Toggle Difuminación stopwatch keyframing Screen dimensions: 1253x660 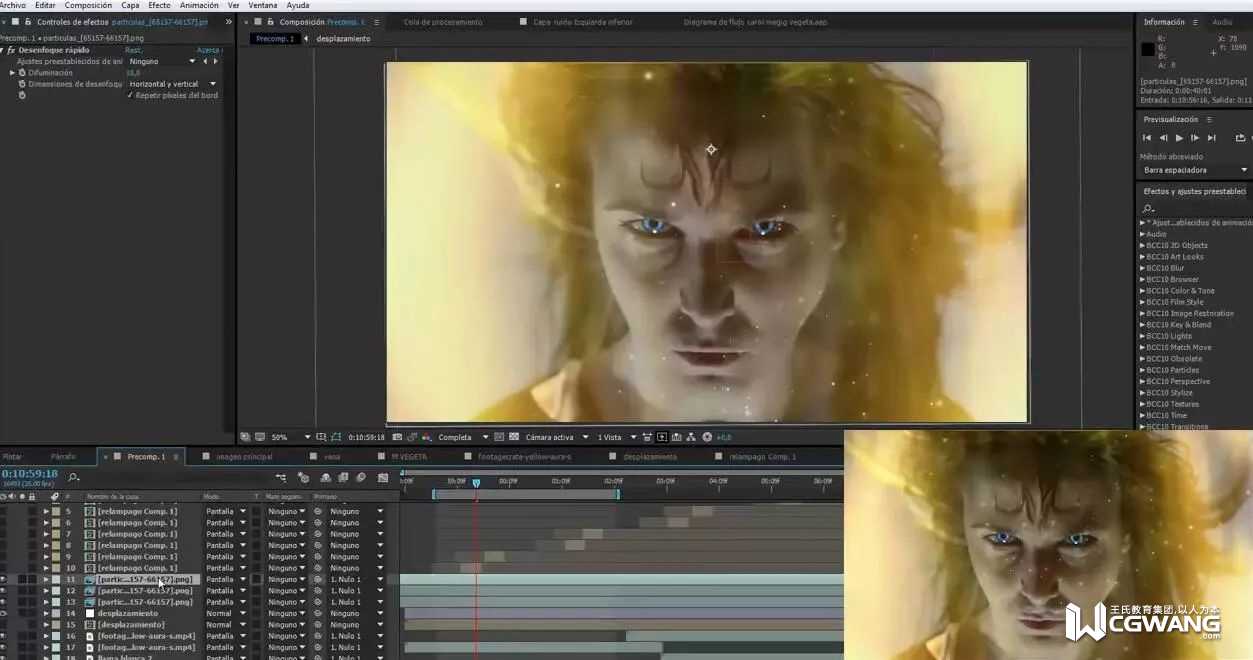pos(22,73)
